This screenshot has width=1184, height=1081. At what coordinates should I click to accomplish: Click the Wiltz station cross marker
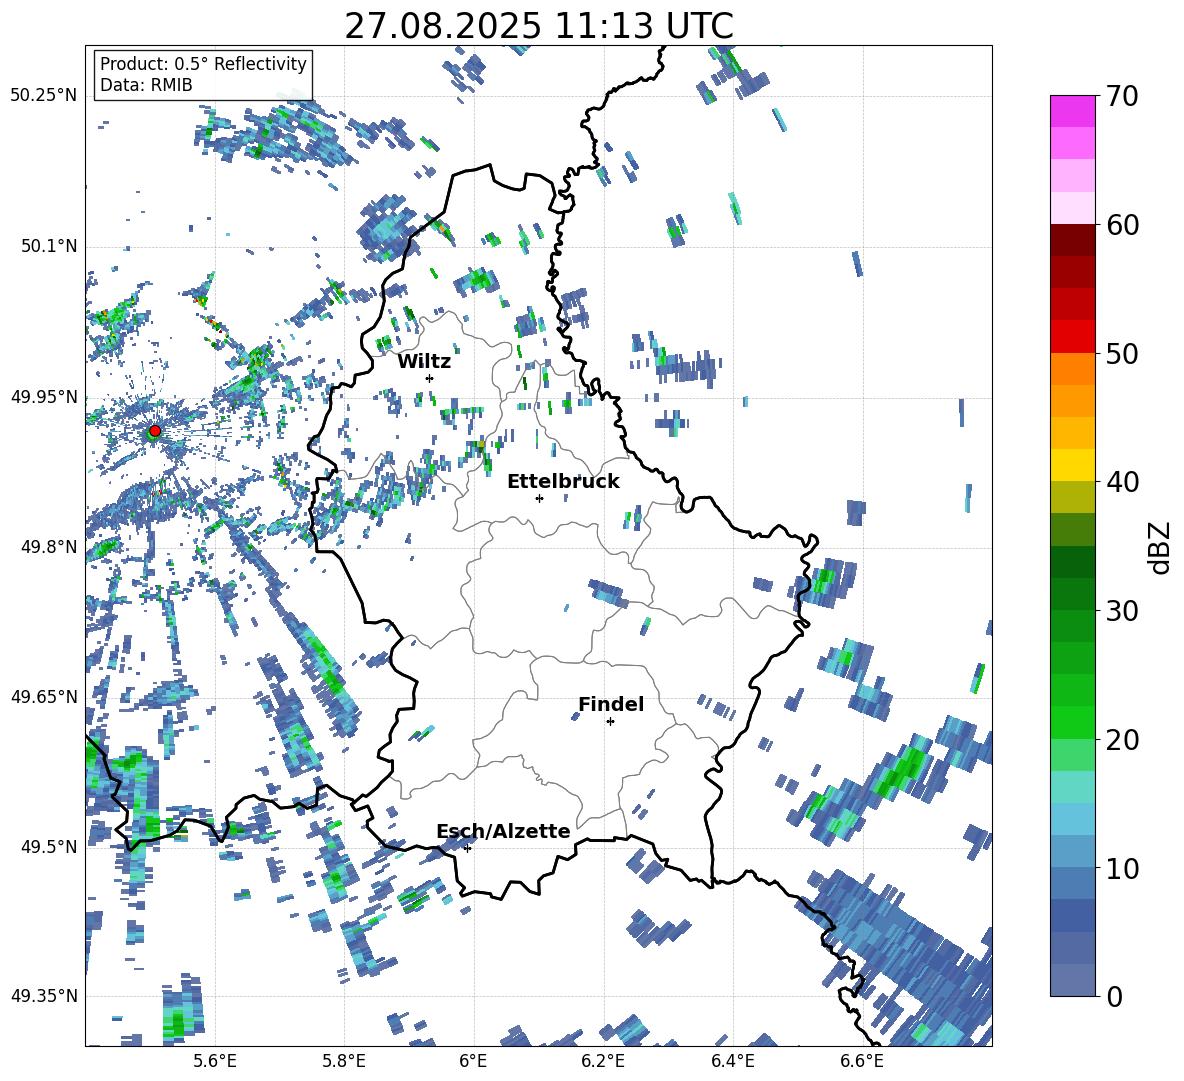pos(430,378)
